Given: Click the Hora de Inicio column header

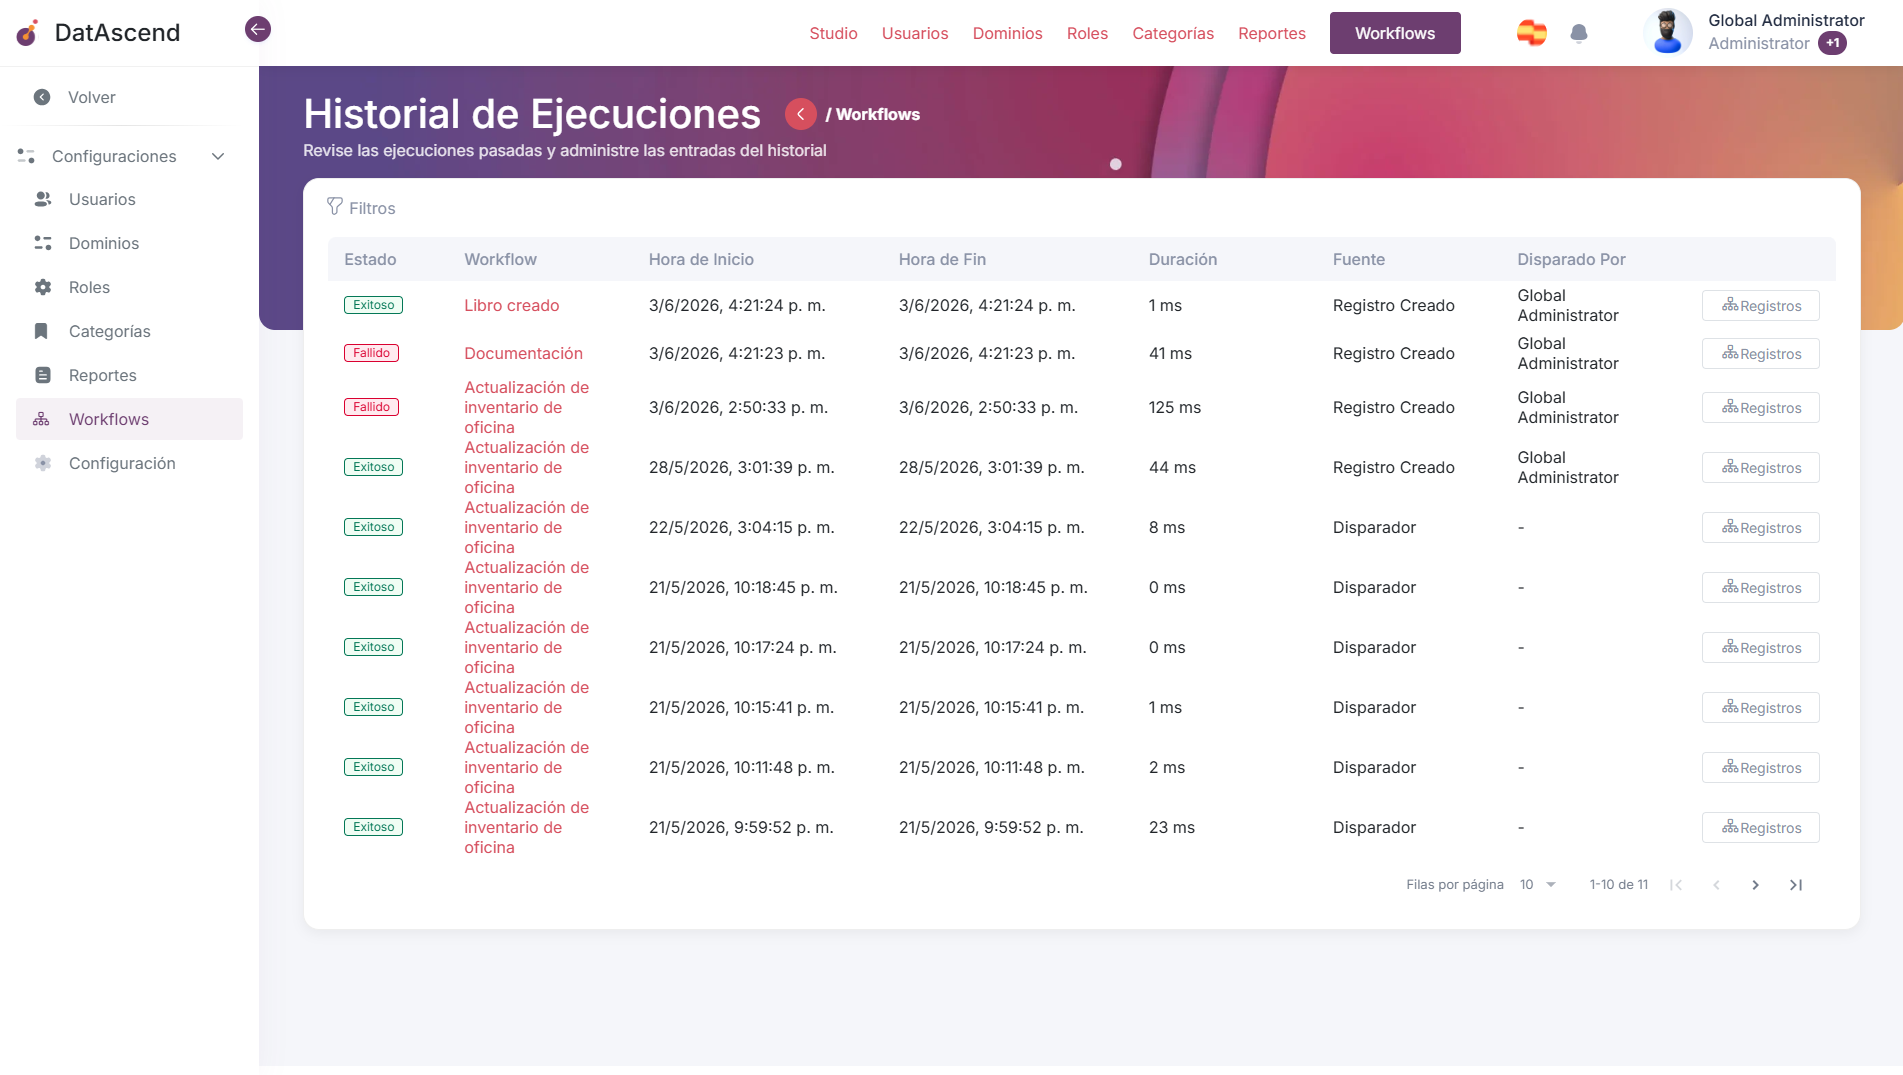Looking at the screenshot, I should (x=701, y=259).
